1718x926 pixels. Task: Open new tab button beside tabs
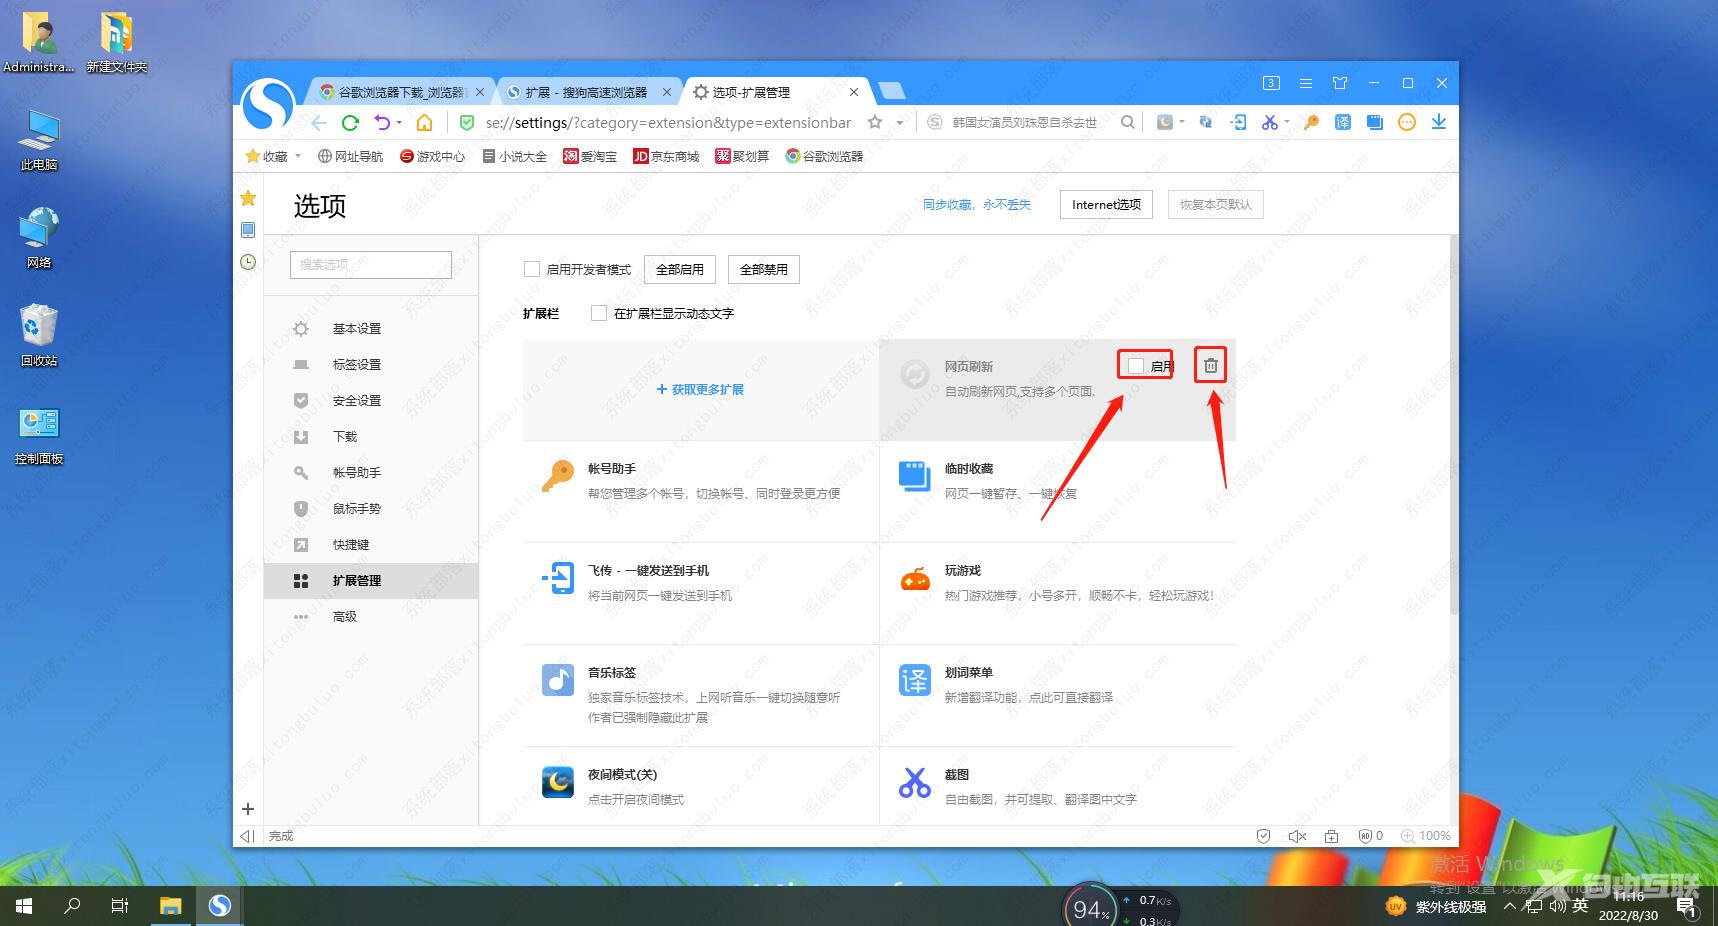point(891,92)
